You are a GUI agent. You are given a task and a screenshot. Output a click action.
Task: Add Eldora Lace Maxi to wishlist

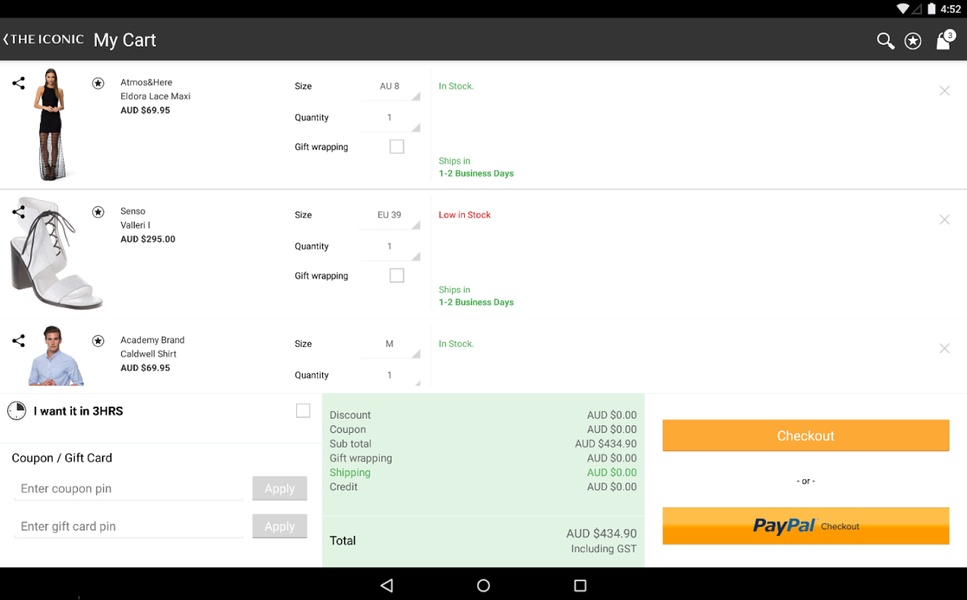tap(98, 83)
